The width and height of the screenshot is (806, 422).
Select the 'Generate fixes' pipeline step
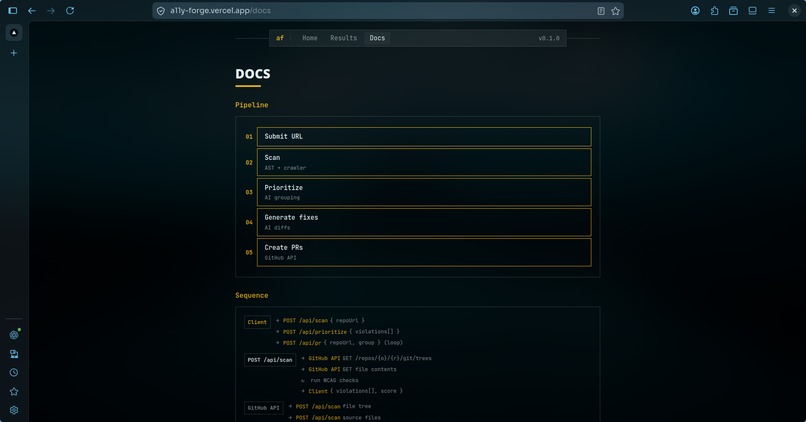pos(424,222)
